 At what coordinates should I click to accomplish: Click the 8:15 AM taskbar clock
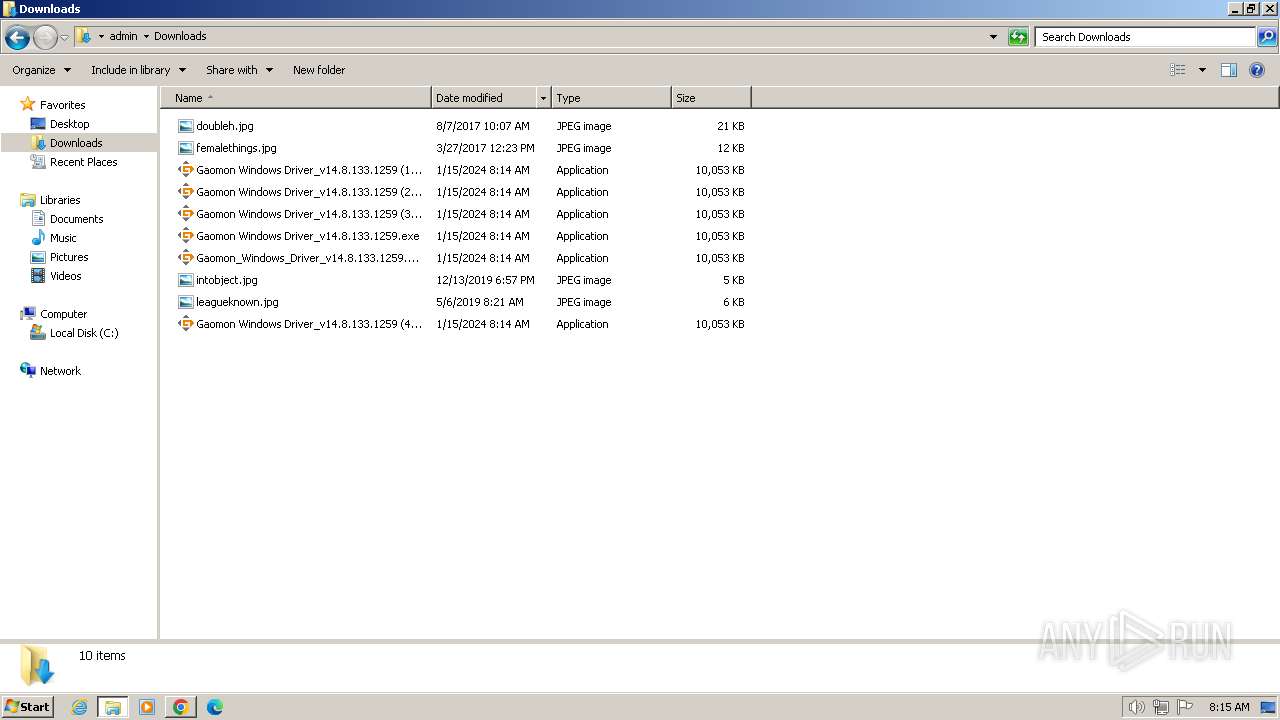pyautogui.click(x=1229, y=707)
